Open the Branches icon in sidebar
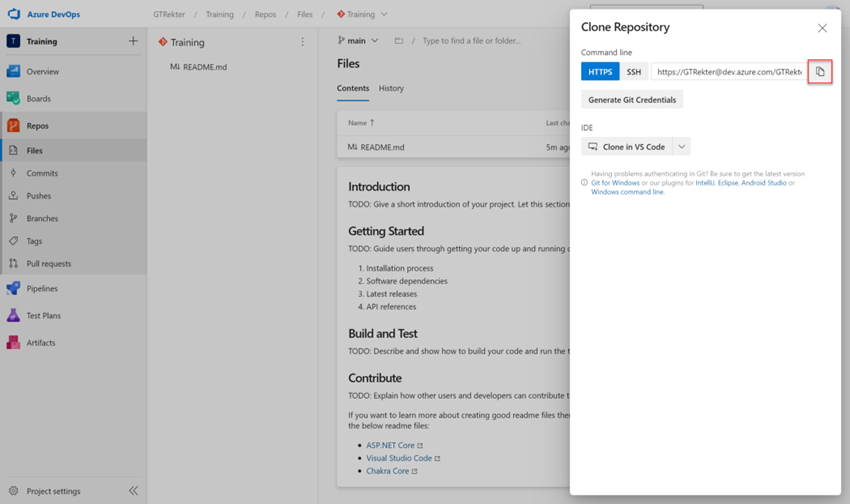 pos(14,218)
